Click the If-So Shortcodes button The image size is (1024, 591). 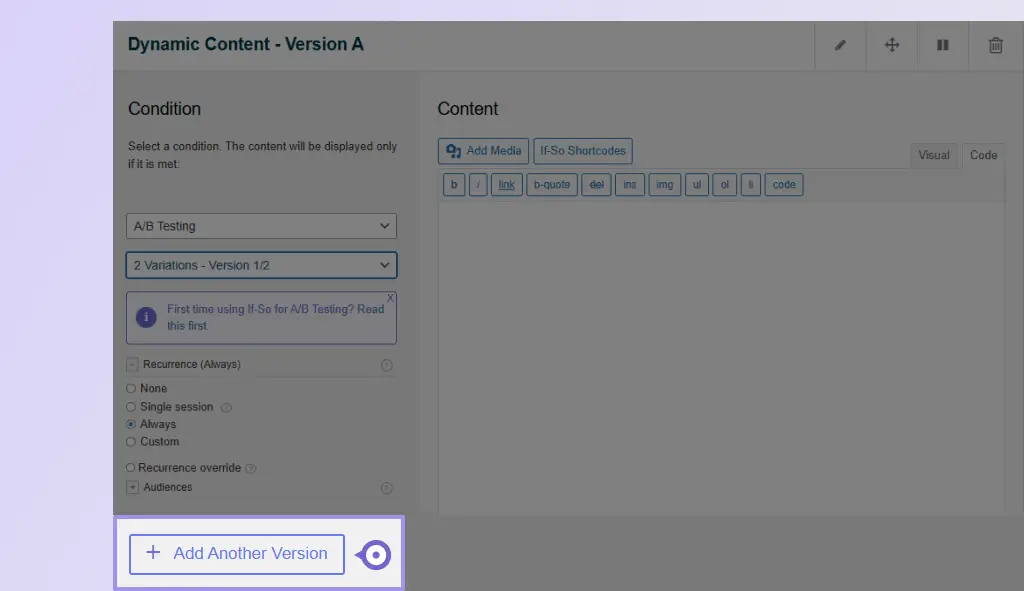[x=583, y=151]
